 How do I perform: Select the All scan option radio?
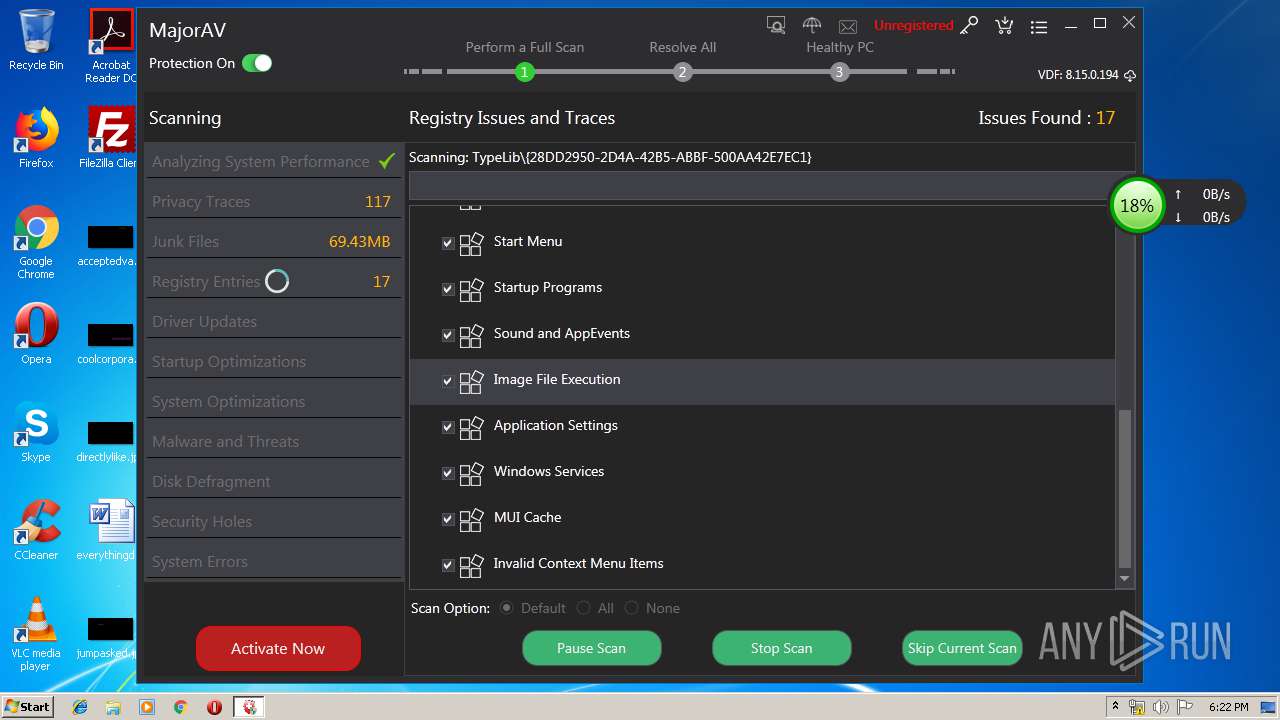point(583,608)
